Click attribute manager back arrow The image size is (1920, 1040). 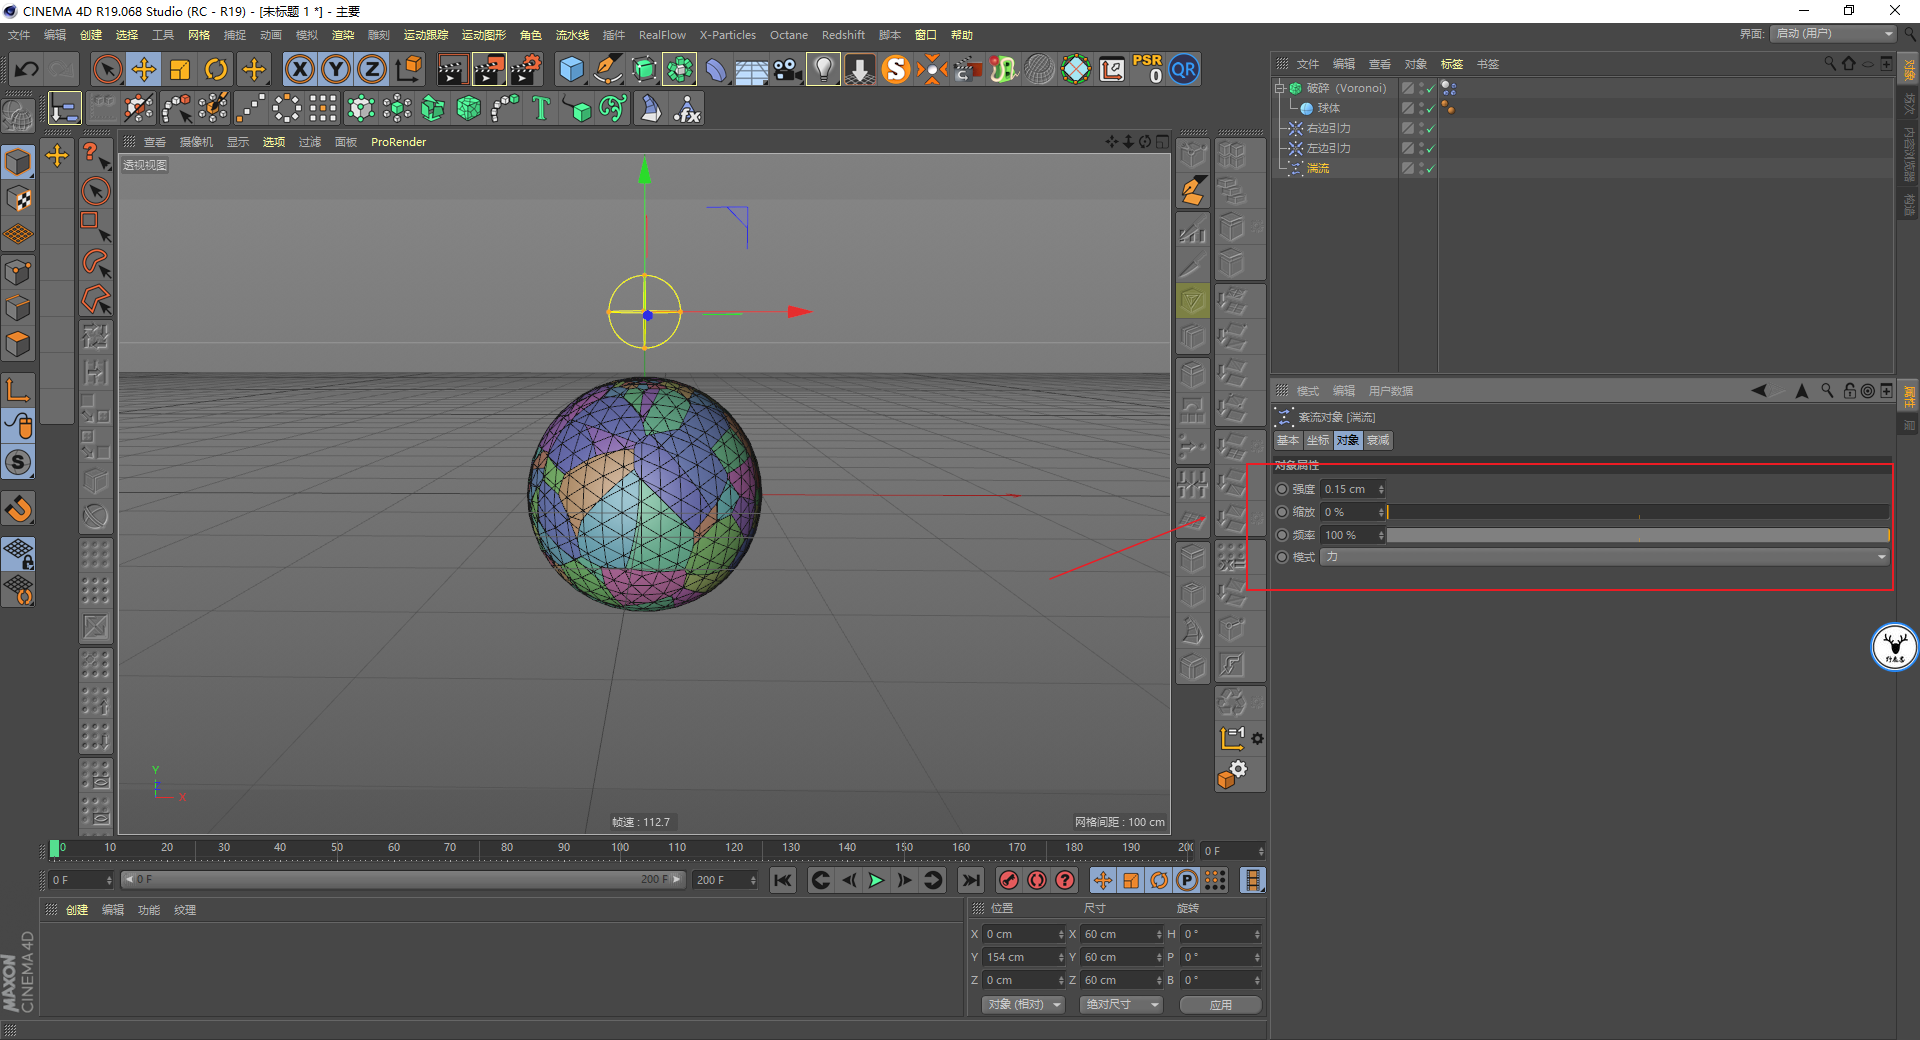click(x=1759, y=391)
